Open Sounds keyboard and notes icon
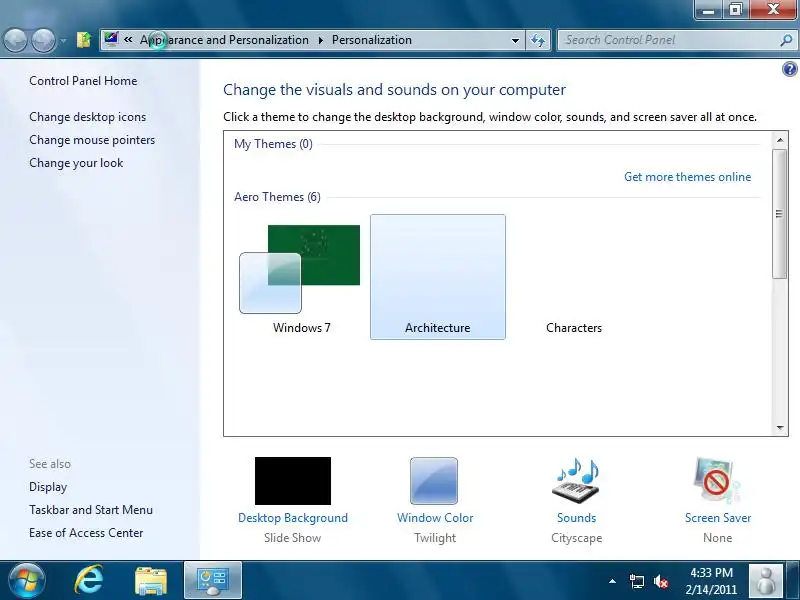The height and width of the screenshot is (600, 800). coord(576,481)
